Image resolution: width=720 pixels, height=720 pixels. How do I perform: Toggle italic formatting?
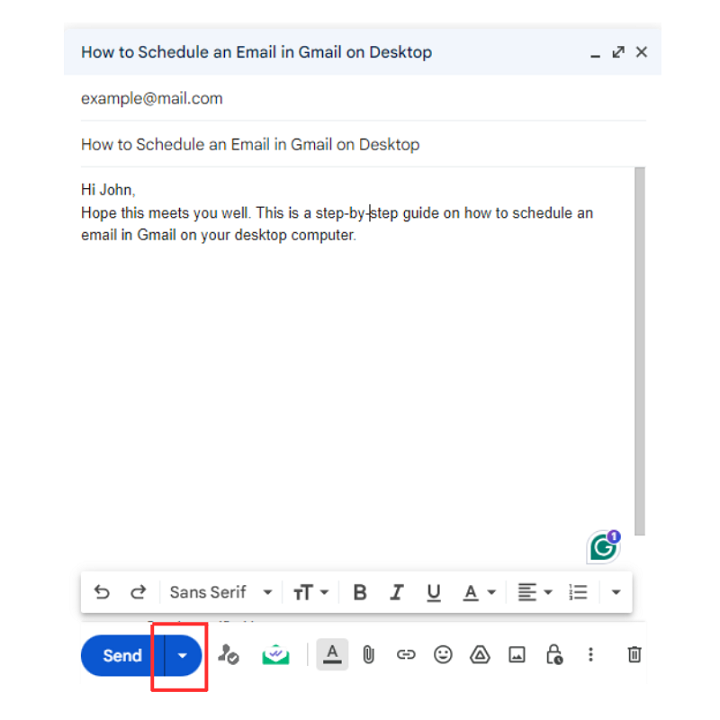[397, 592]
